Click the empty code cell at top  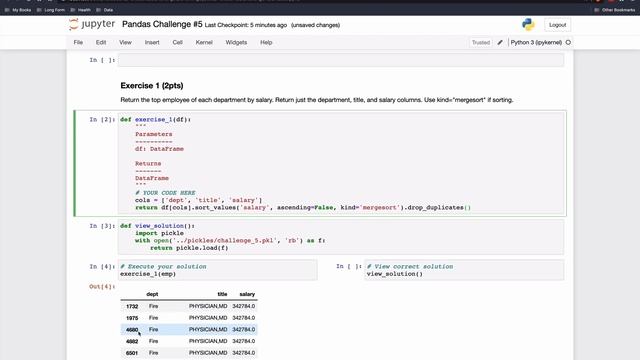click(341, 60)
